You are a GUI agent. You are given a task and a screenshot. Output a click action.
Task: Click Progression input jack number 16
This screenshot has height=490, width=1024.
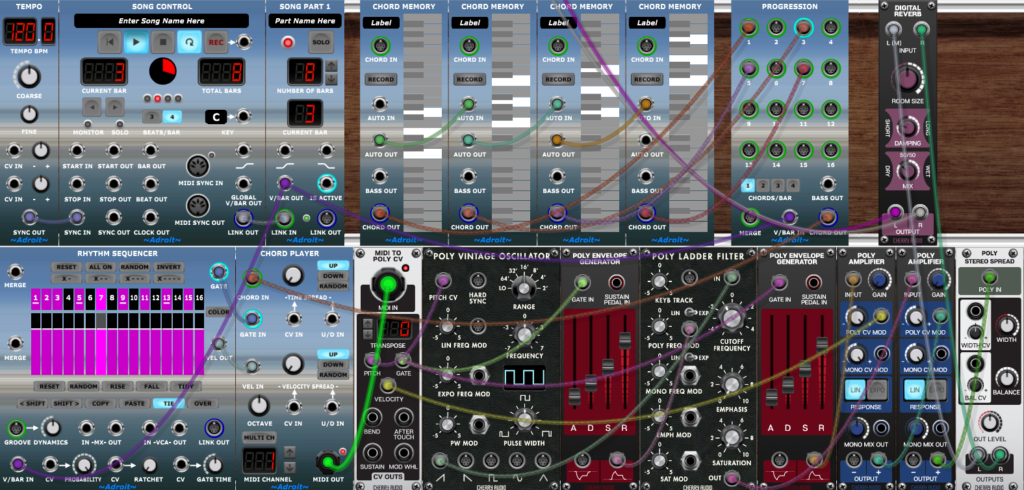point(831,150)
